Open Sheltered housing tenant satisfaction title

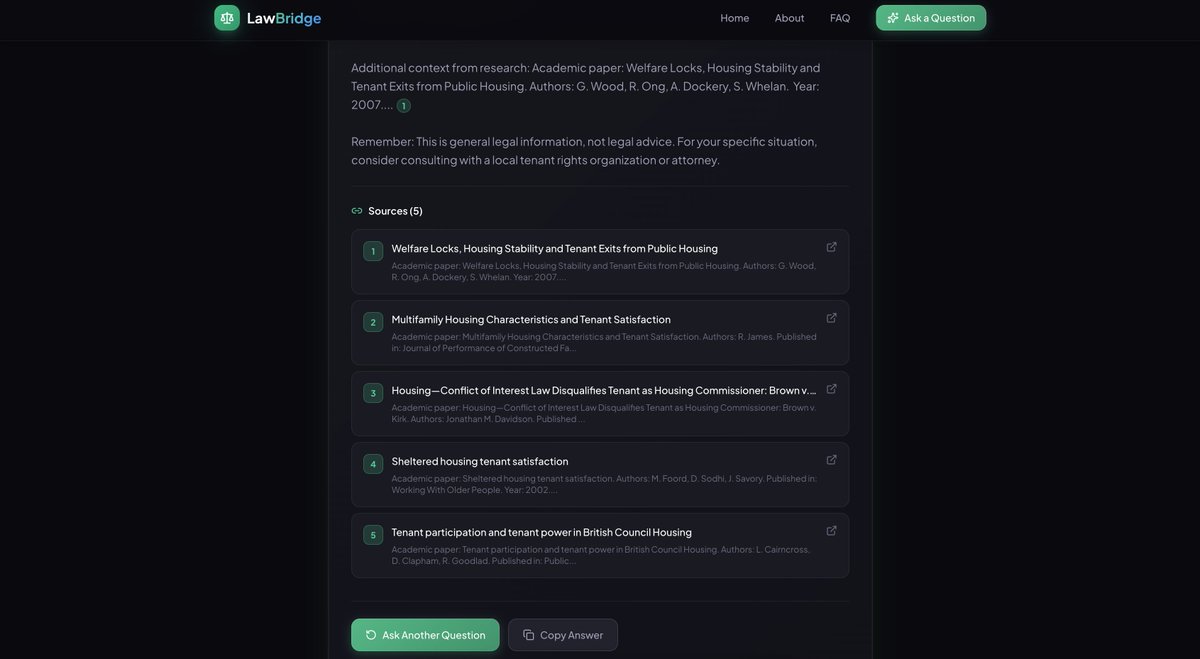(480, 461)
